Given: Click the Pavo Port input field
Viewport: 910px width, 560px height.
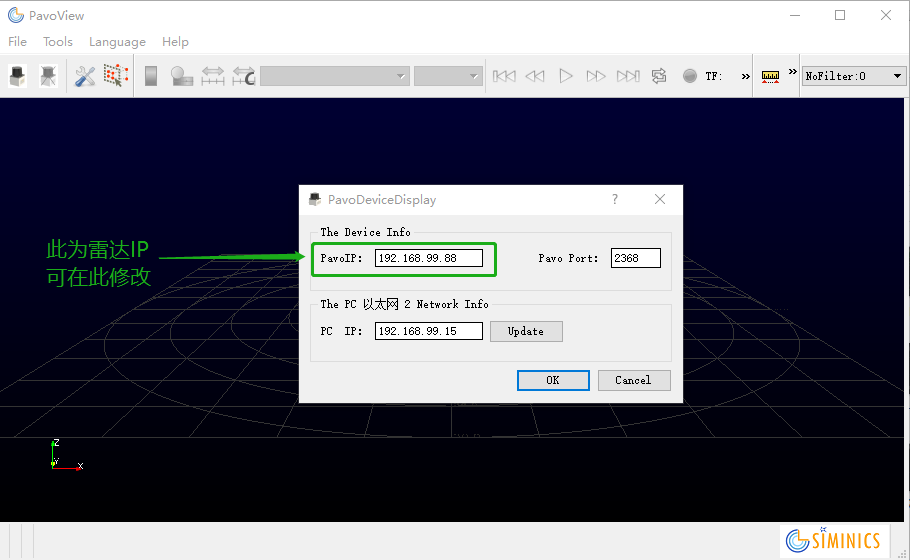Looking at the screenshot, I should click(636, 258).
